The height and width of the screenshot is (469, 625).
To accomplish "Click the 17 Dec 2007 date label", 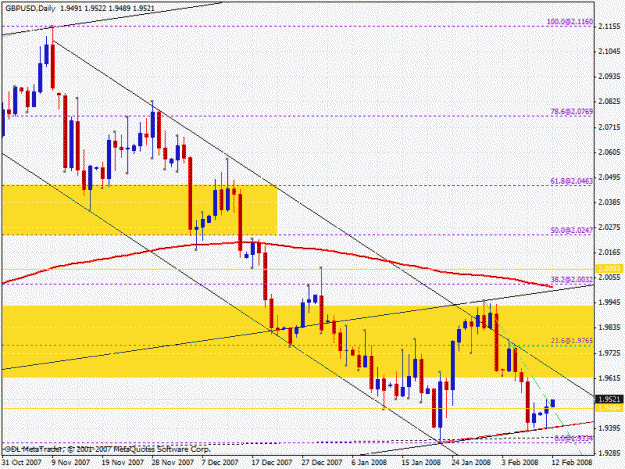I will [x=272, y=463].
